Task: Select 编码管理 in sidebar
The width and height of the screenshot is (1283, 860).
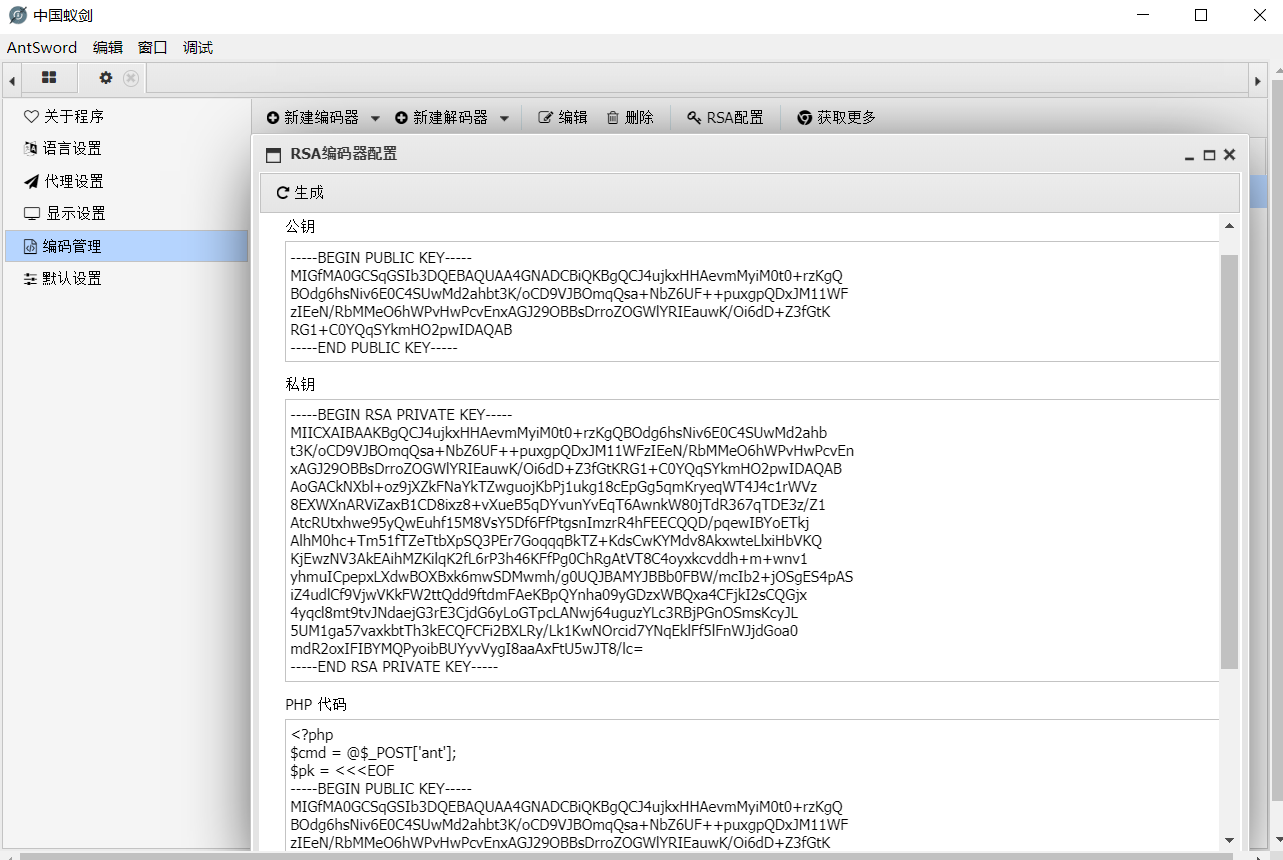Action: (x=126, y=247)
